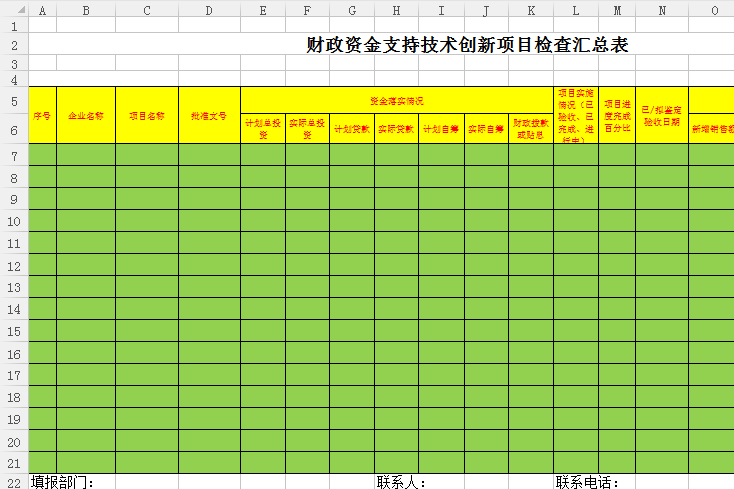Select the 计划贷款 subheader cell
This screenshot has width=734, height=489.
352,129
